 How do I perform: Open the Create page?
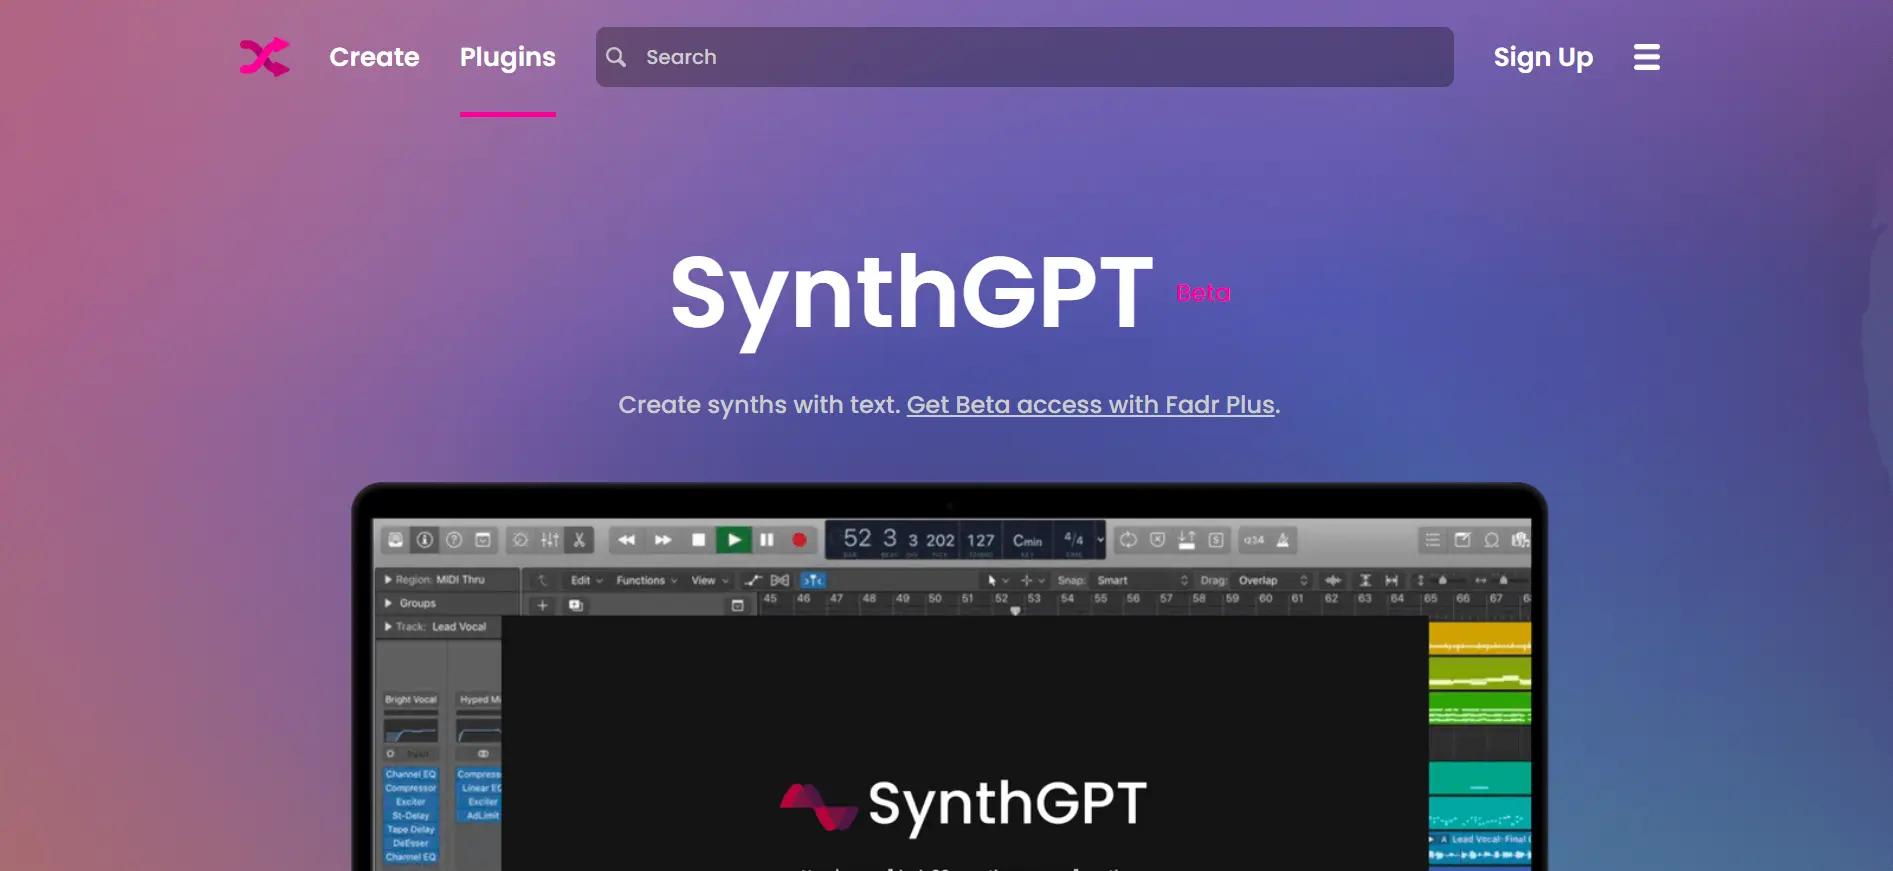point(374,57)
